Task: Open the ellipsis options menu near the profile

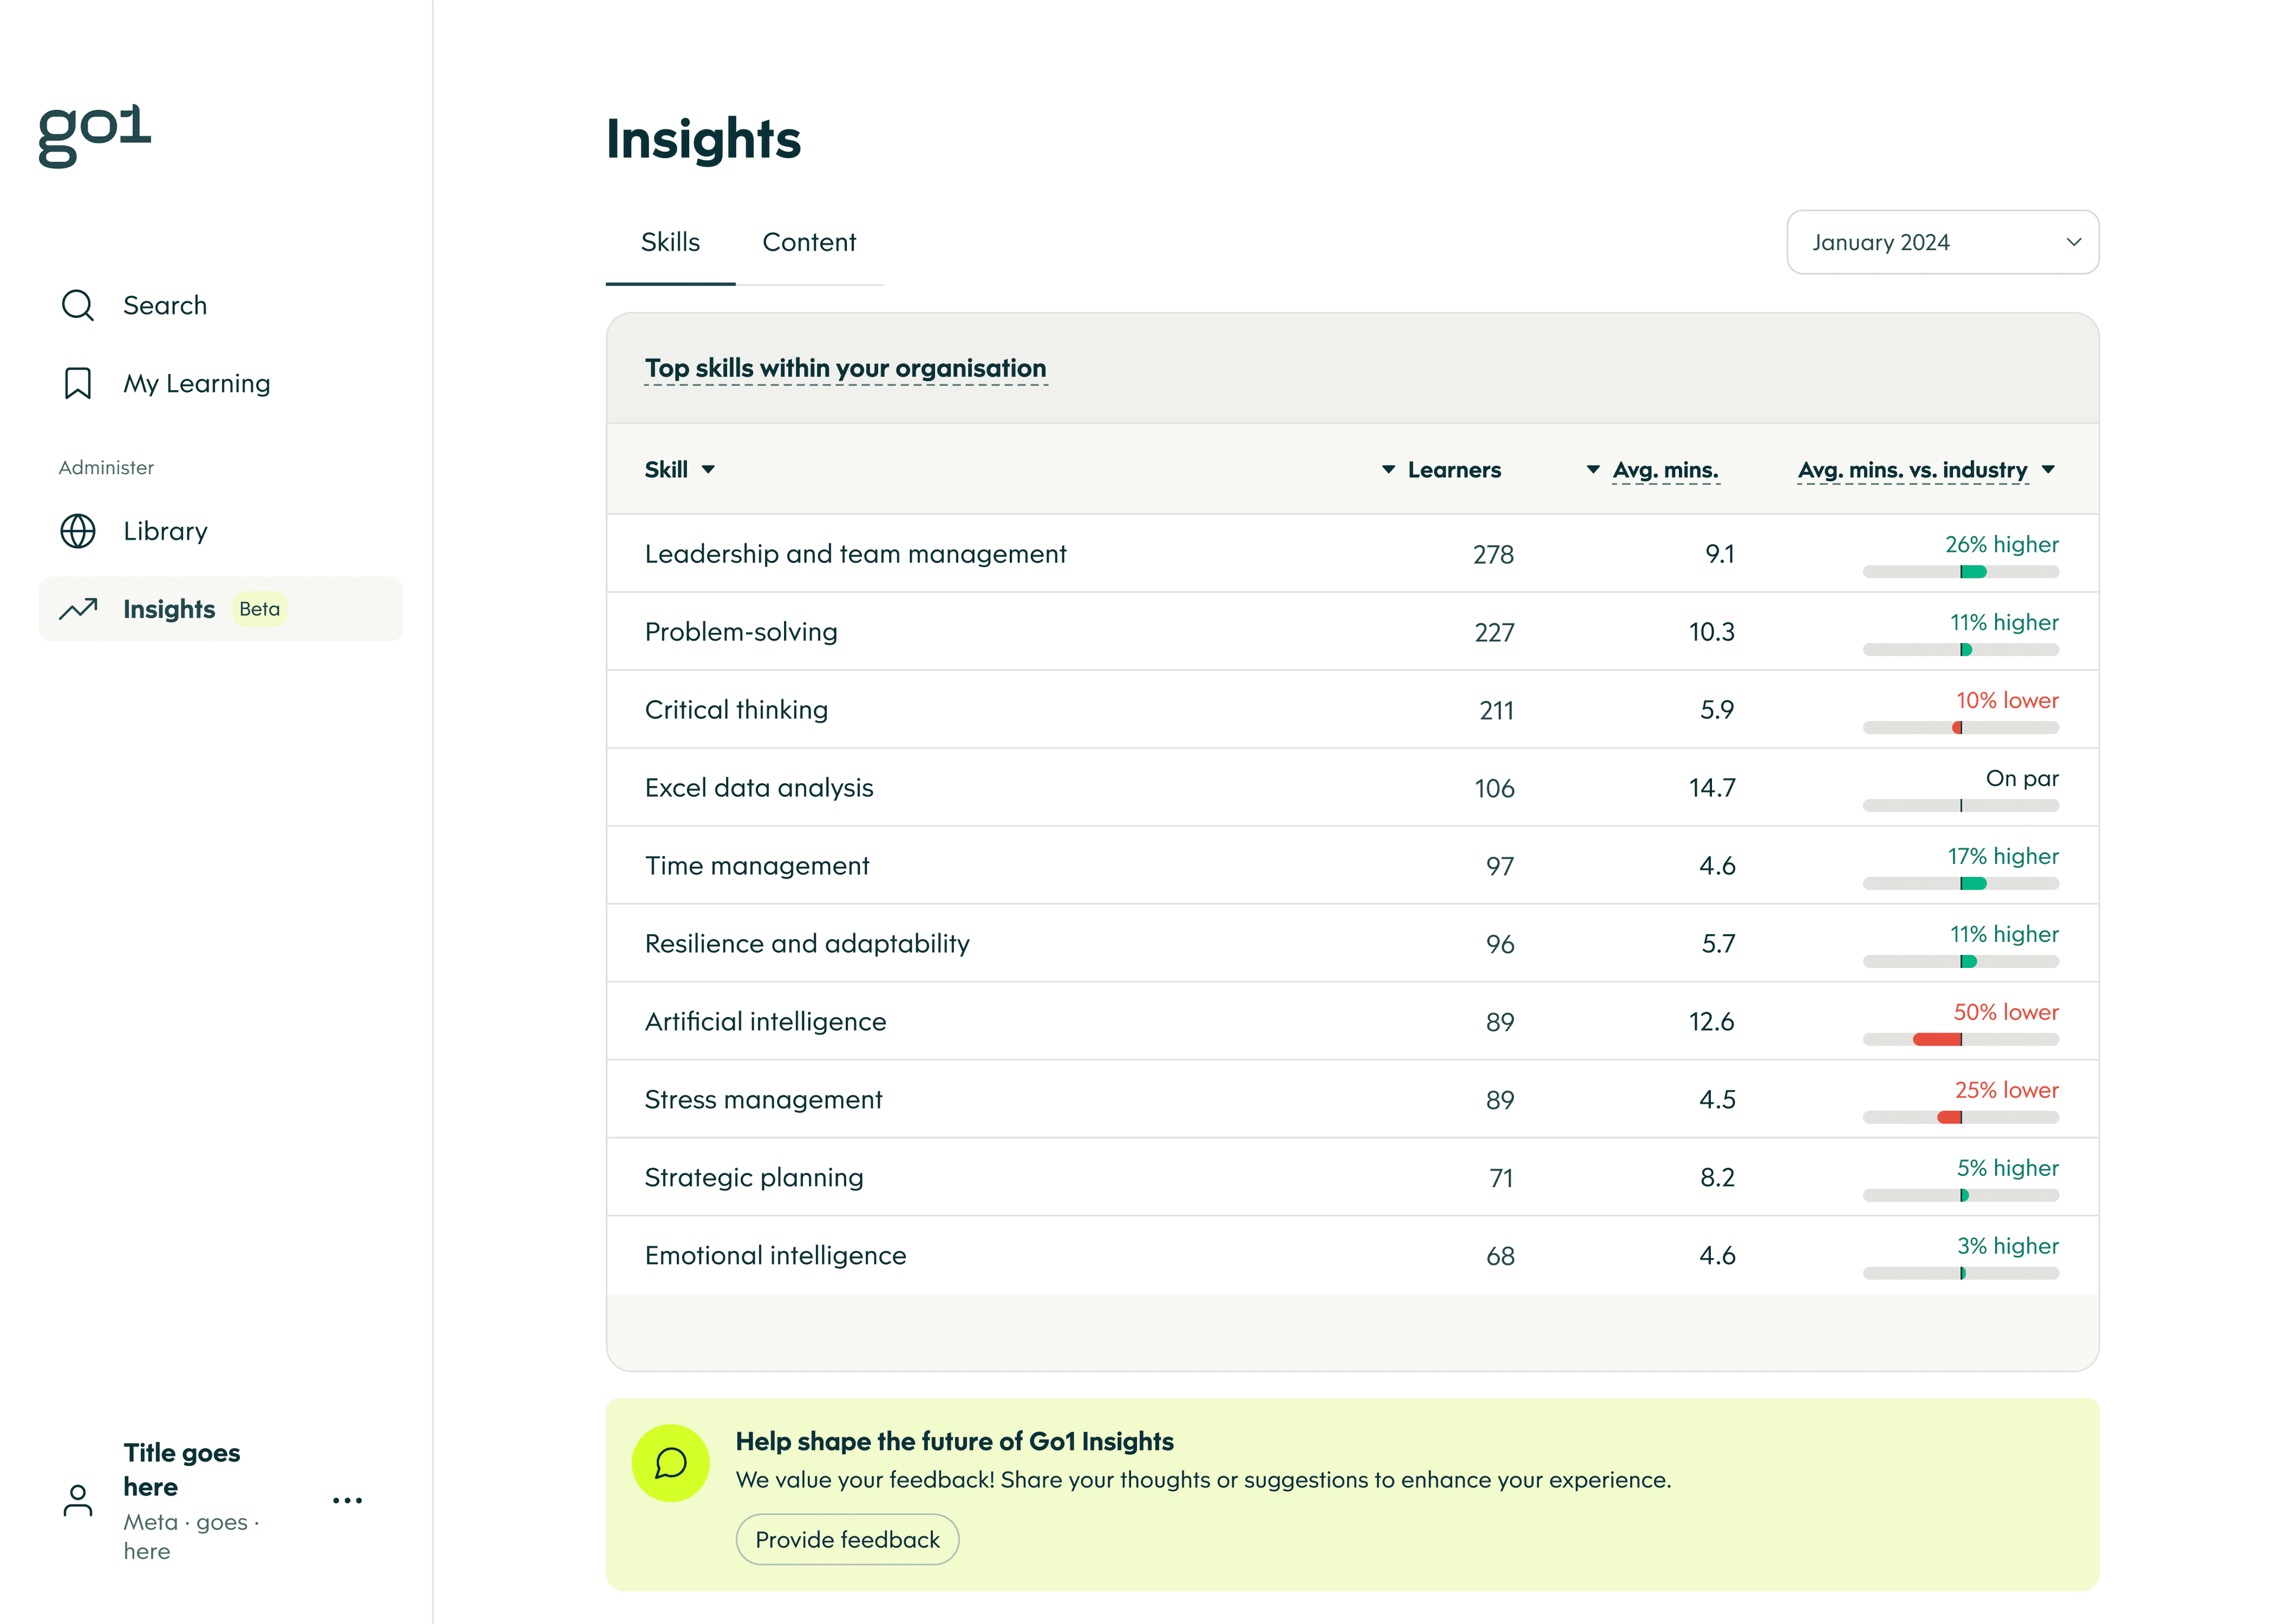Action: coord(347,1499)
